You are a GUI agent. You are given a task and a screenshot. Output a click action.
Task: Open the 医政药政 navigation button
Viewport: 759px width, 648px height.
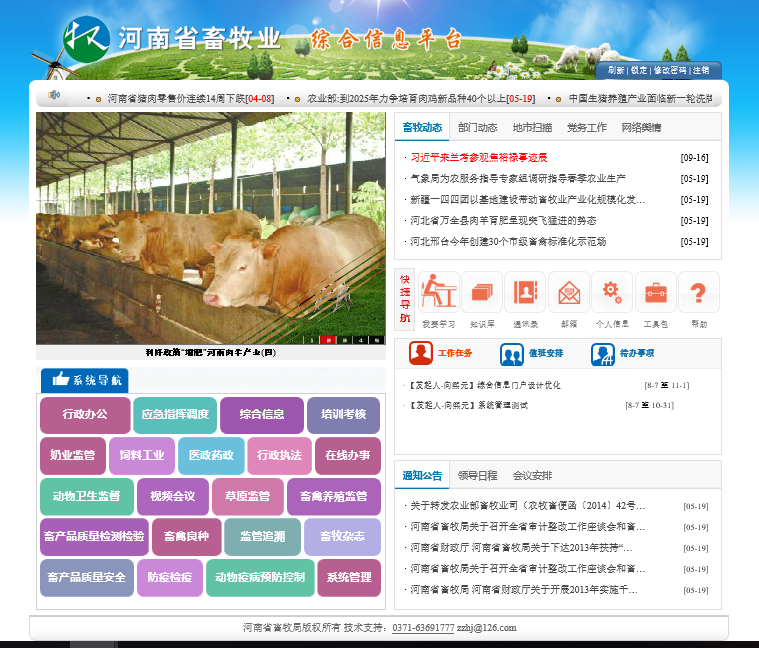[211, 455]
